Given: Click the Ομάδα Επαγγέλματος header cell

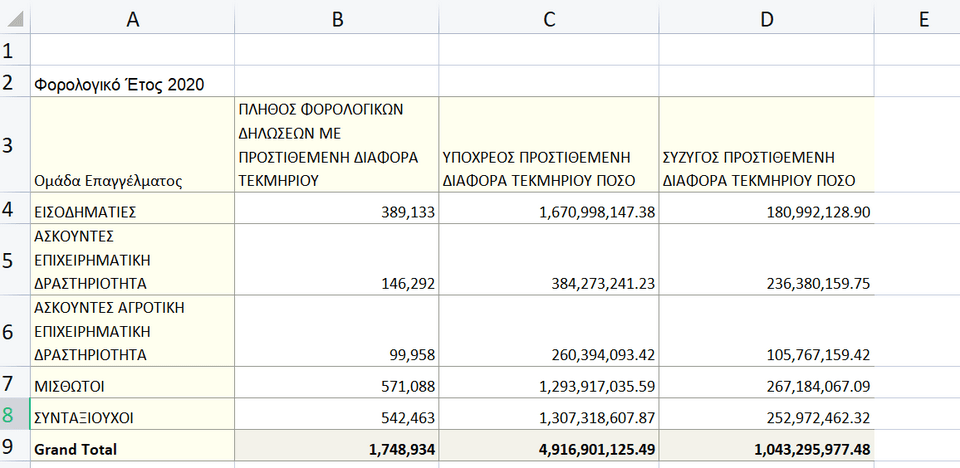Looking at the screenshot, I should 132,145.
